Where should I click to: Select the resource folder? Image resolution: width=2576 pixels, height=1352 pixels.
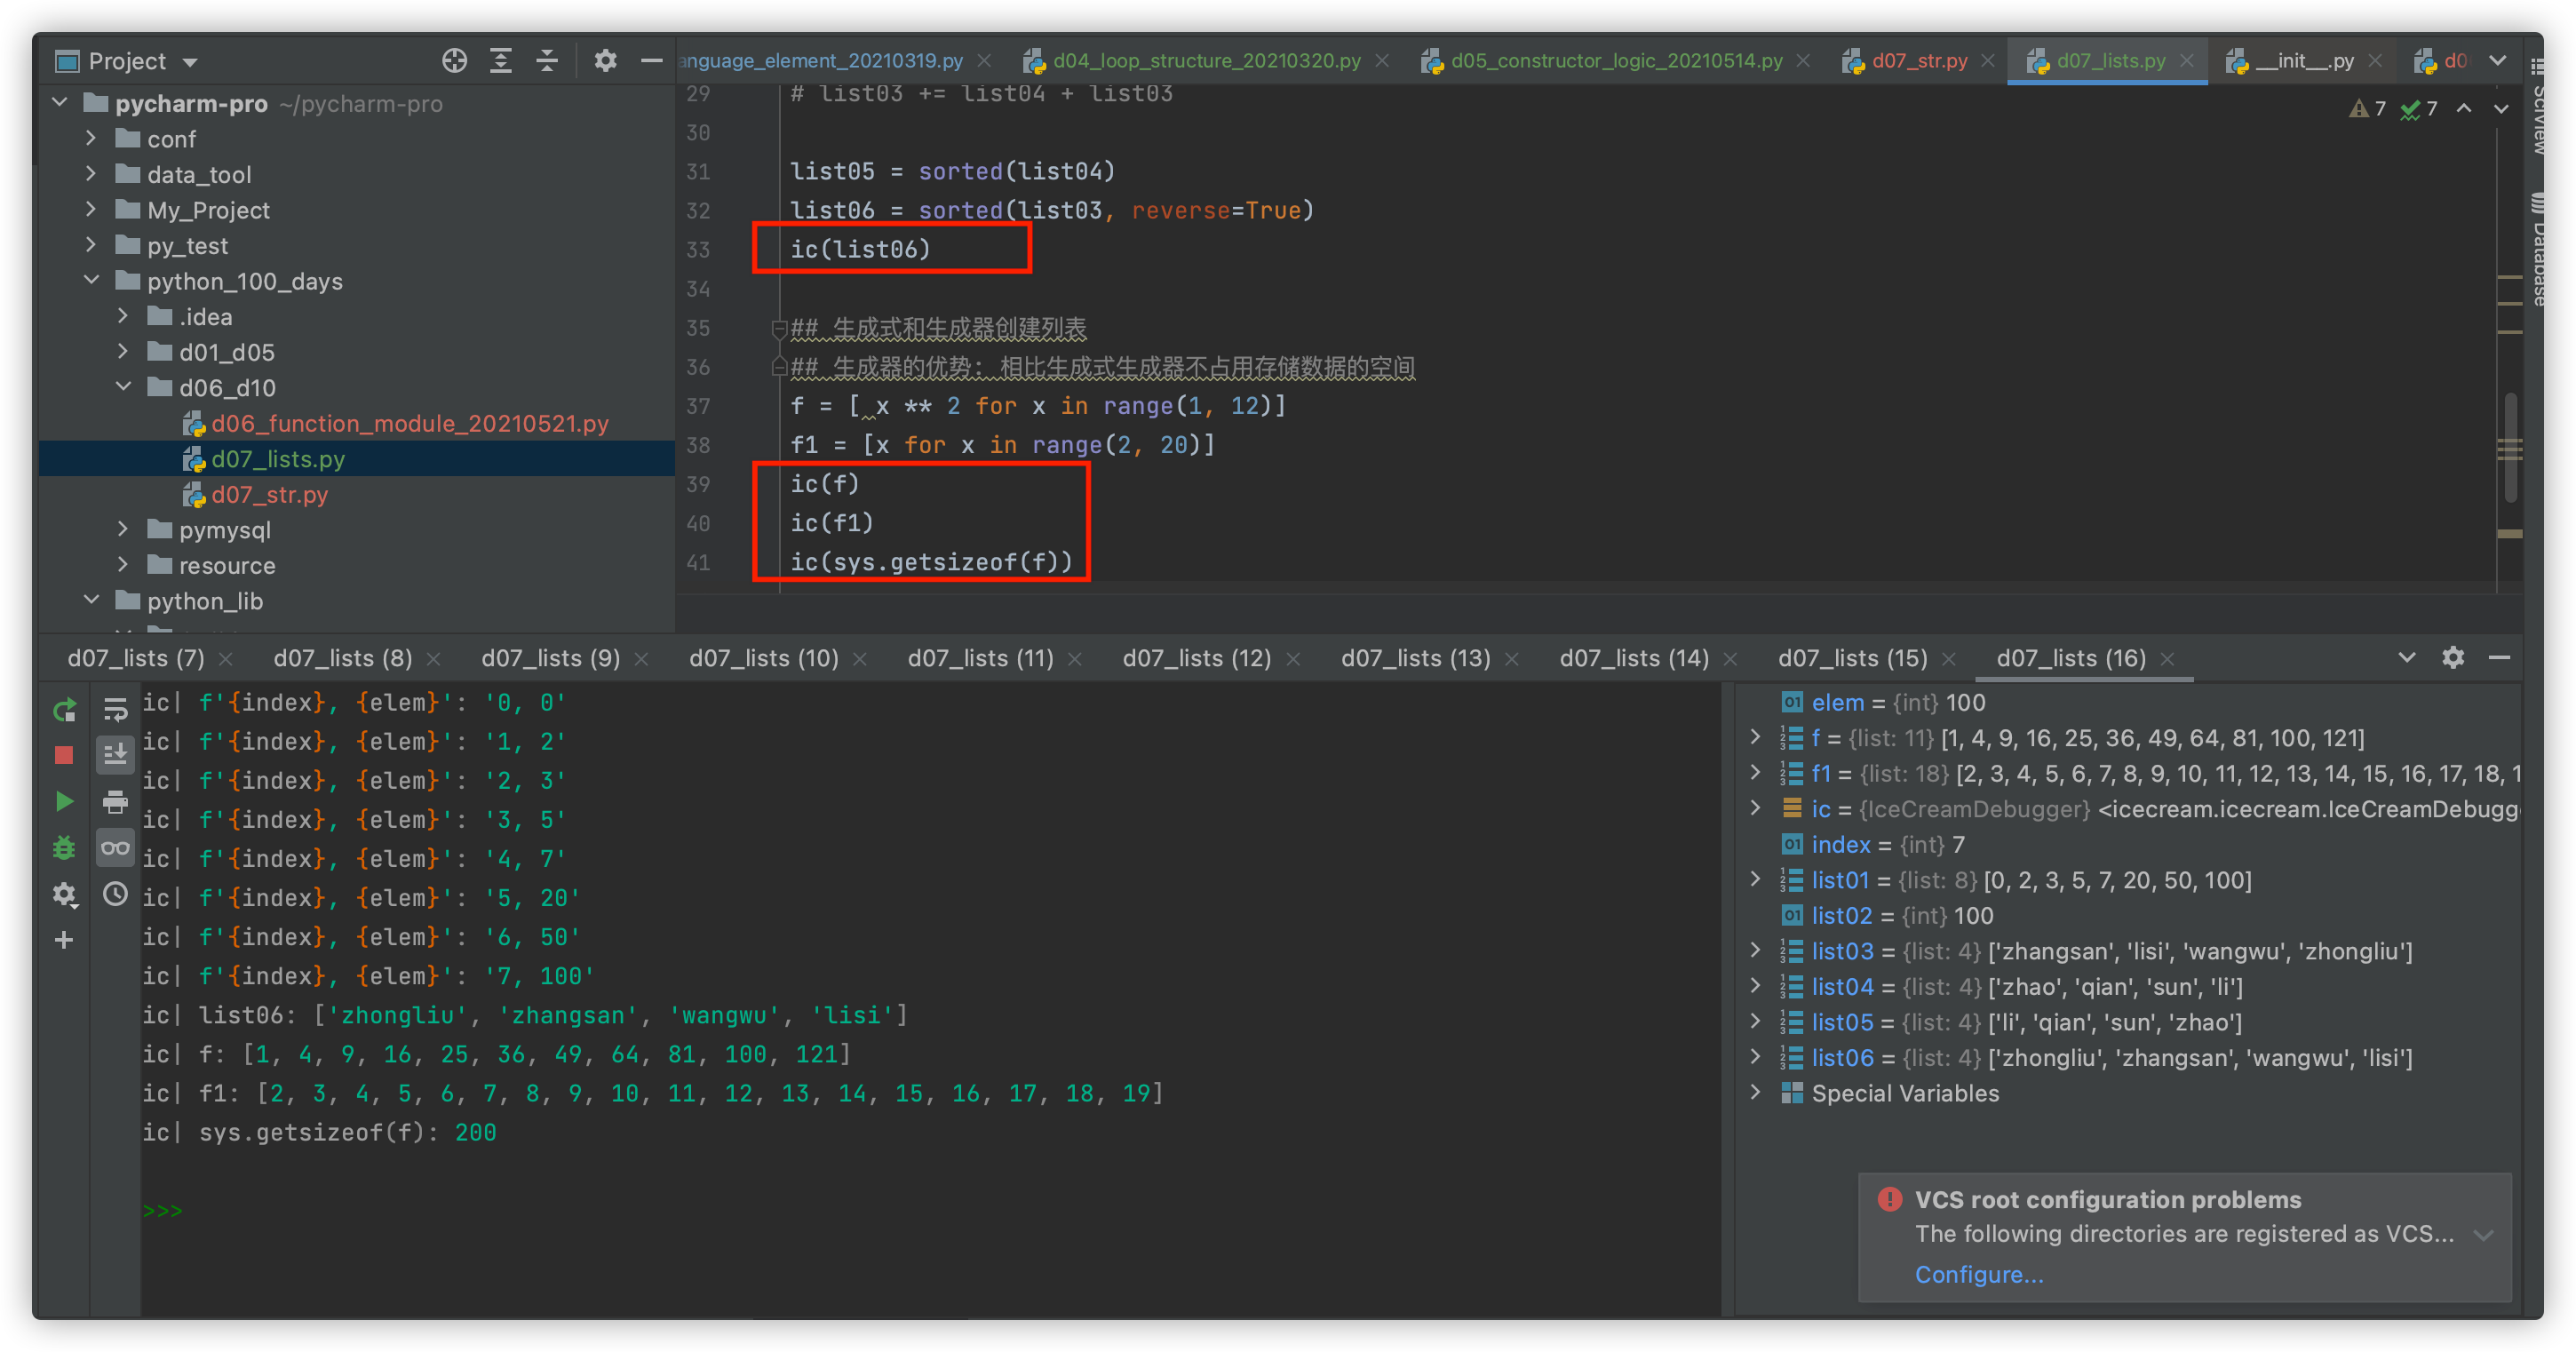click(x=226, y=565)
